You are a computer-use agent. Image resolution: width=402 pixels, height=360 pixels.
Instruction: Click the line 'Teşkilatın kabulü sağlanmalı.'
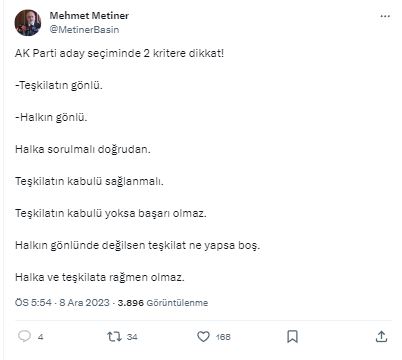[89, 181]
